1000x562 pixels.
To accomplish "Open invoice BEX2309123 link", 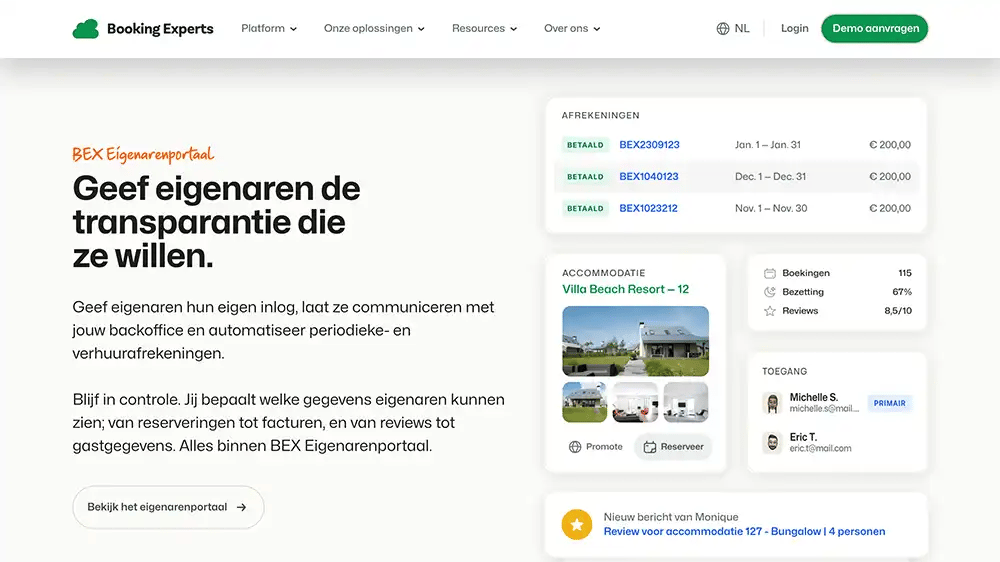I will pos(649,145).
